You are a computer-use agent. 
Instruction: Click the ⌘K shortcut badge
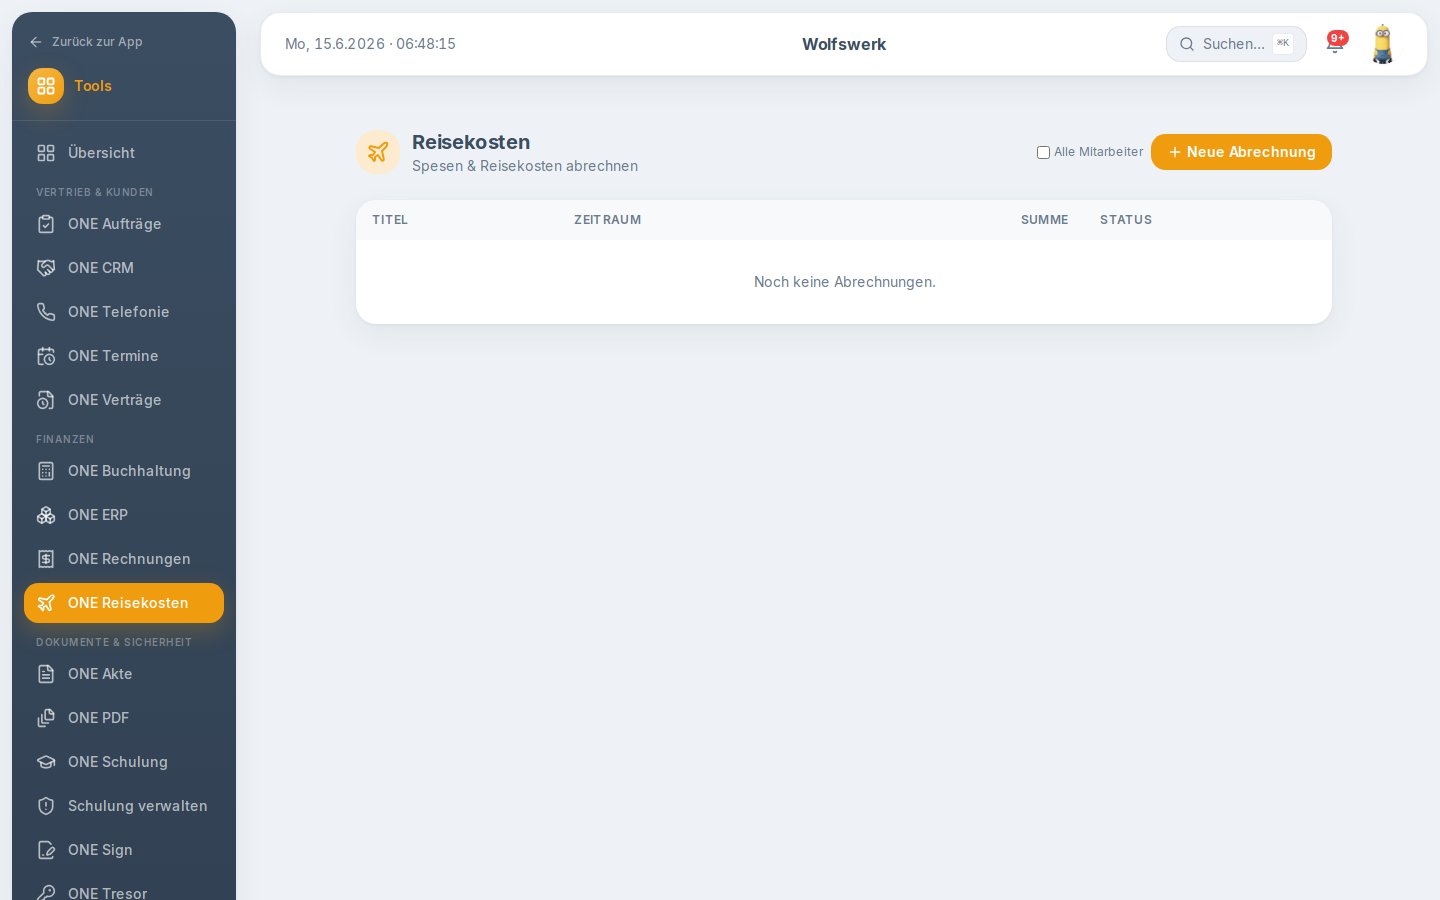[1283, 43]
